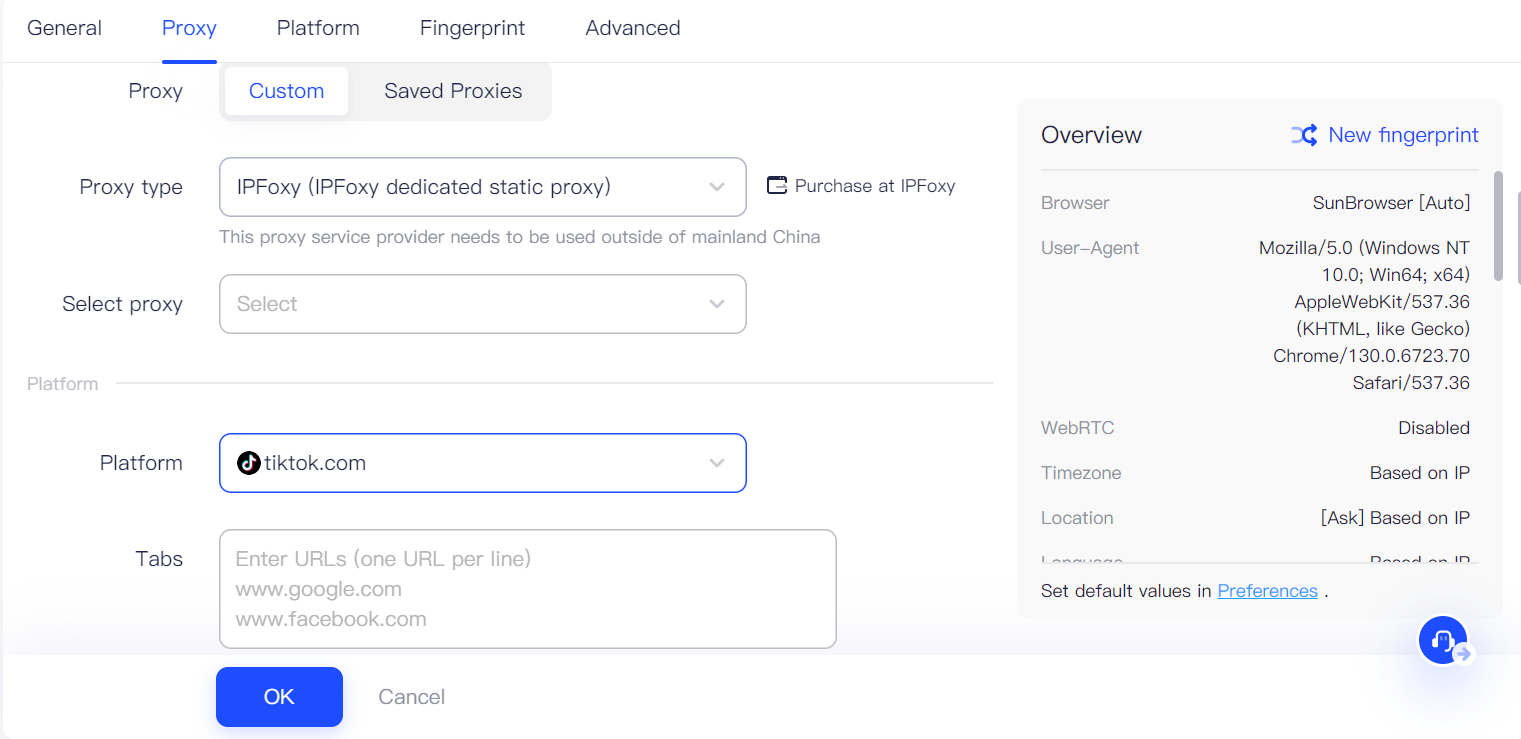1521x739 pixels.
Task: Expand the Proxy type dropdown arrow
Action: [x=716, y=187]
